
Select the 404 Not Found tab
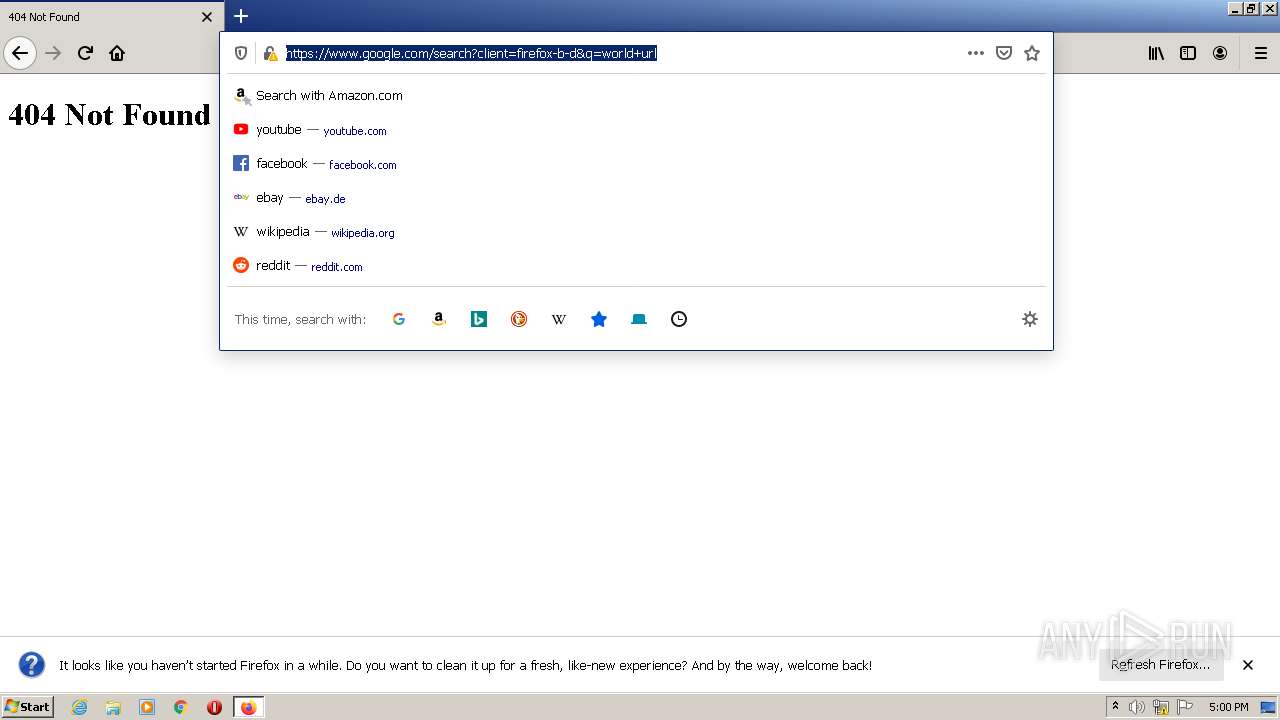click(111, 17)
